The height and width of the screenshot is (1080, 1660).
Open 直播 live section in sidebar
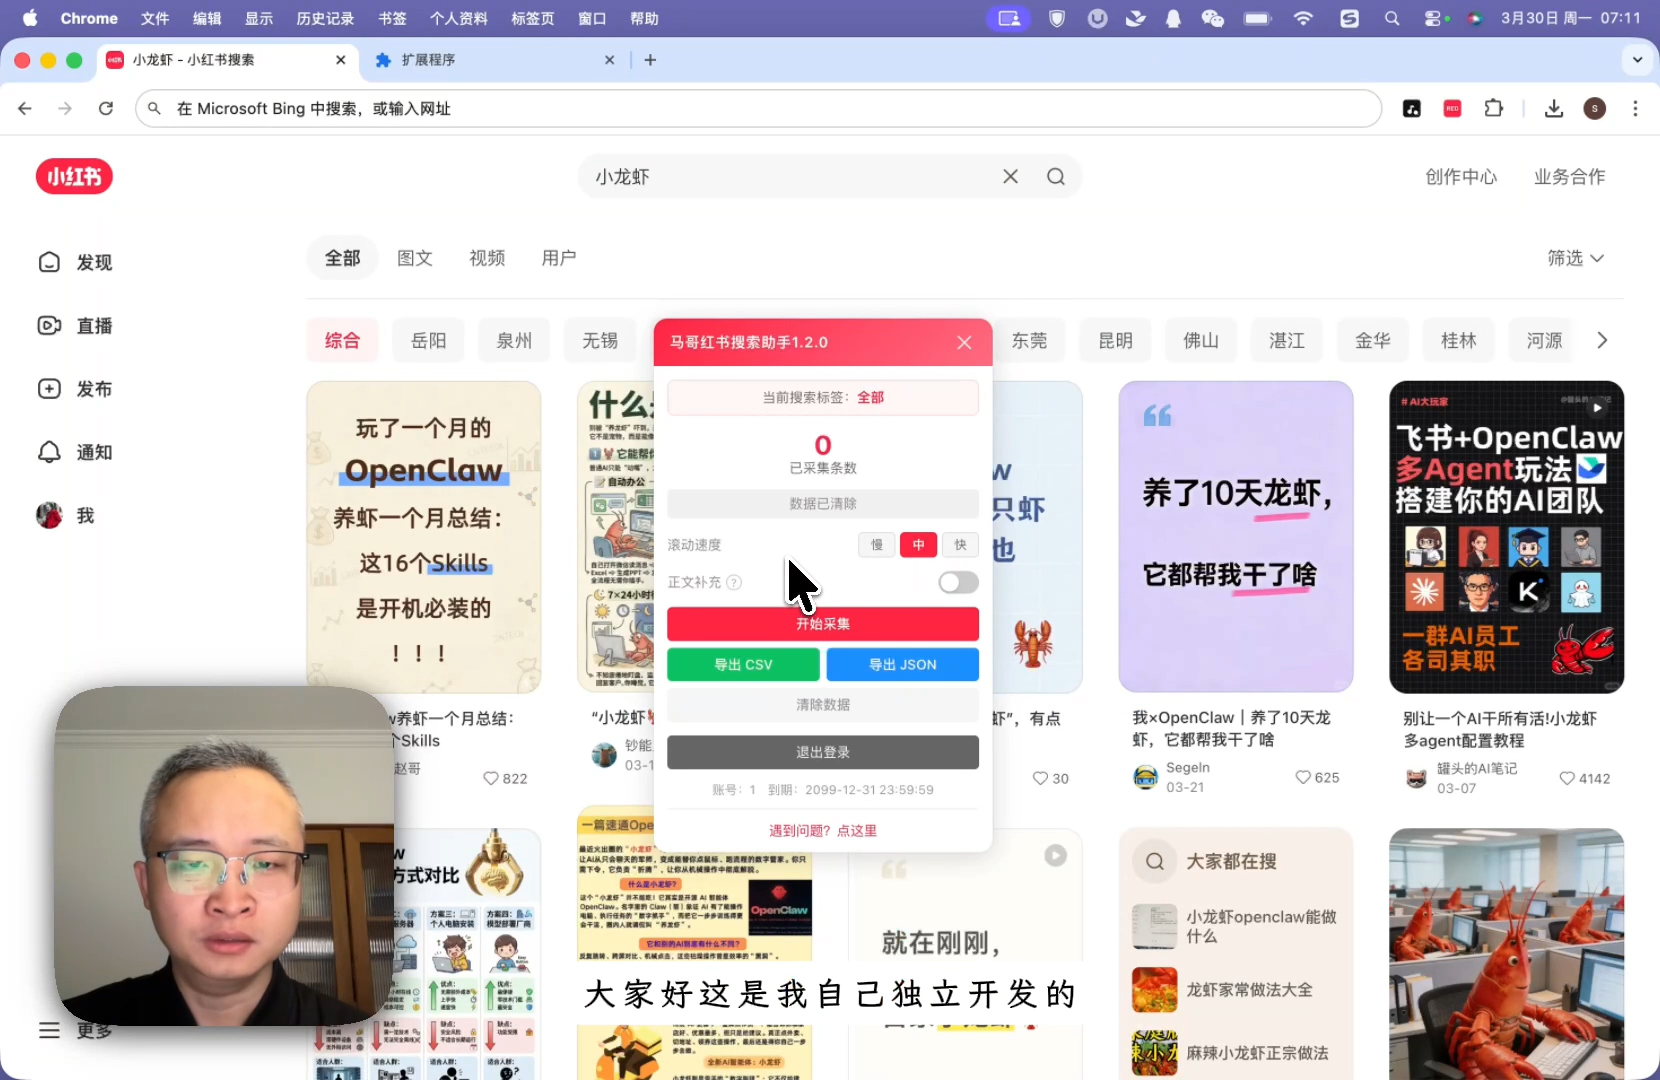[x=76, y=326]
